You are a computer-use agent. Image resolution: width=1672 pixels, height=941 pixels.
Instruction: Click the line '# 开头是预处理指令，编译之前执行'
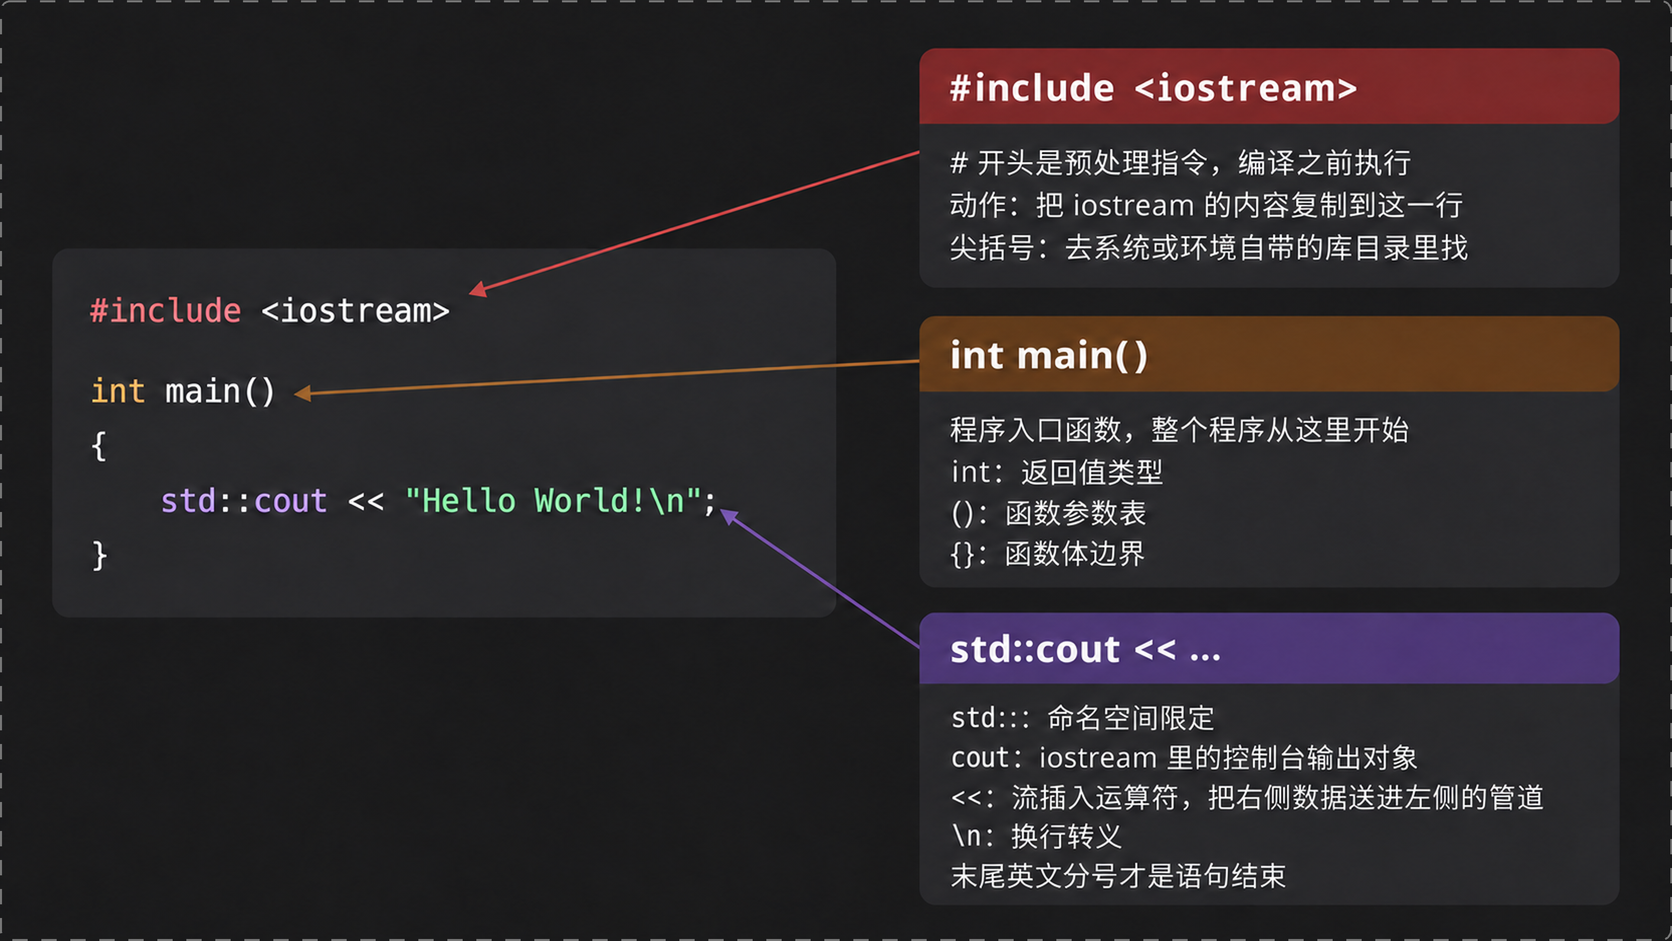pos(1180,163)
